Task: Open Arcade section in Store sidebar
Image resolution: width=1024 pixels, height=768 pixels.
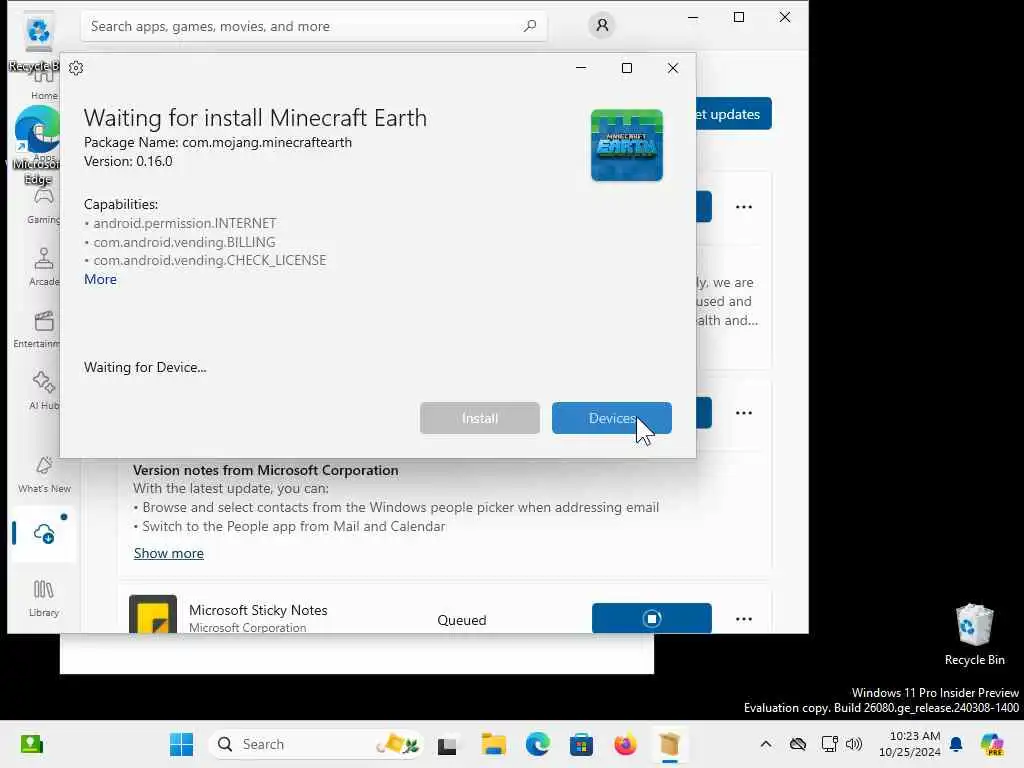Action: click(44, 266)
